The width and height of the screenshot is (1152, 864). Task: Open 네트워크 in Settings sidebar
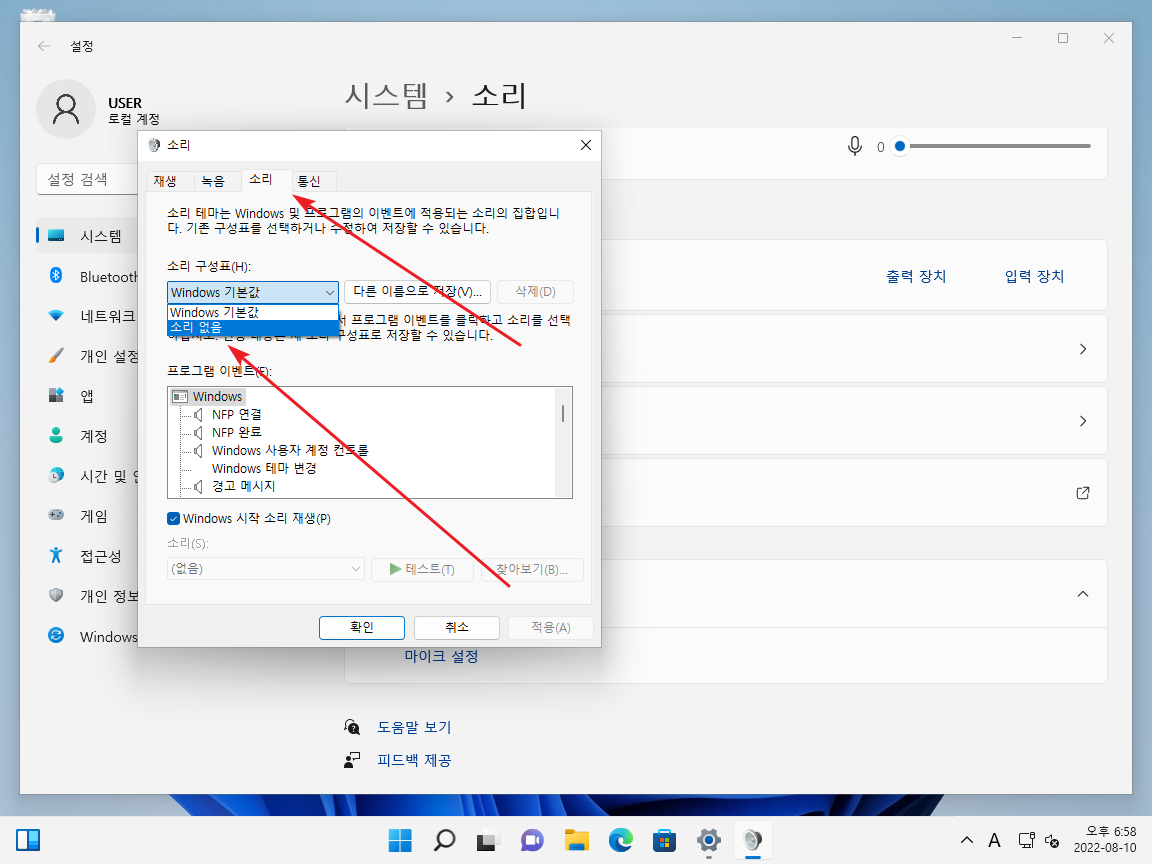tap(88, 316)
